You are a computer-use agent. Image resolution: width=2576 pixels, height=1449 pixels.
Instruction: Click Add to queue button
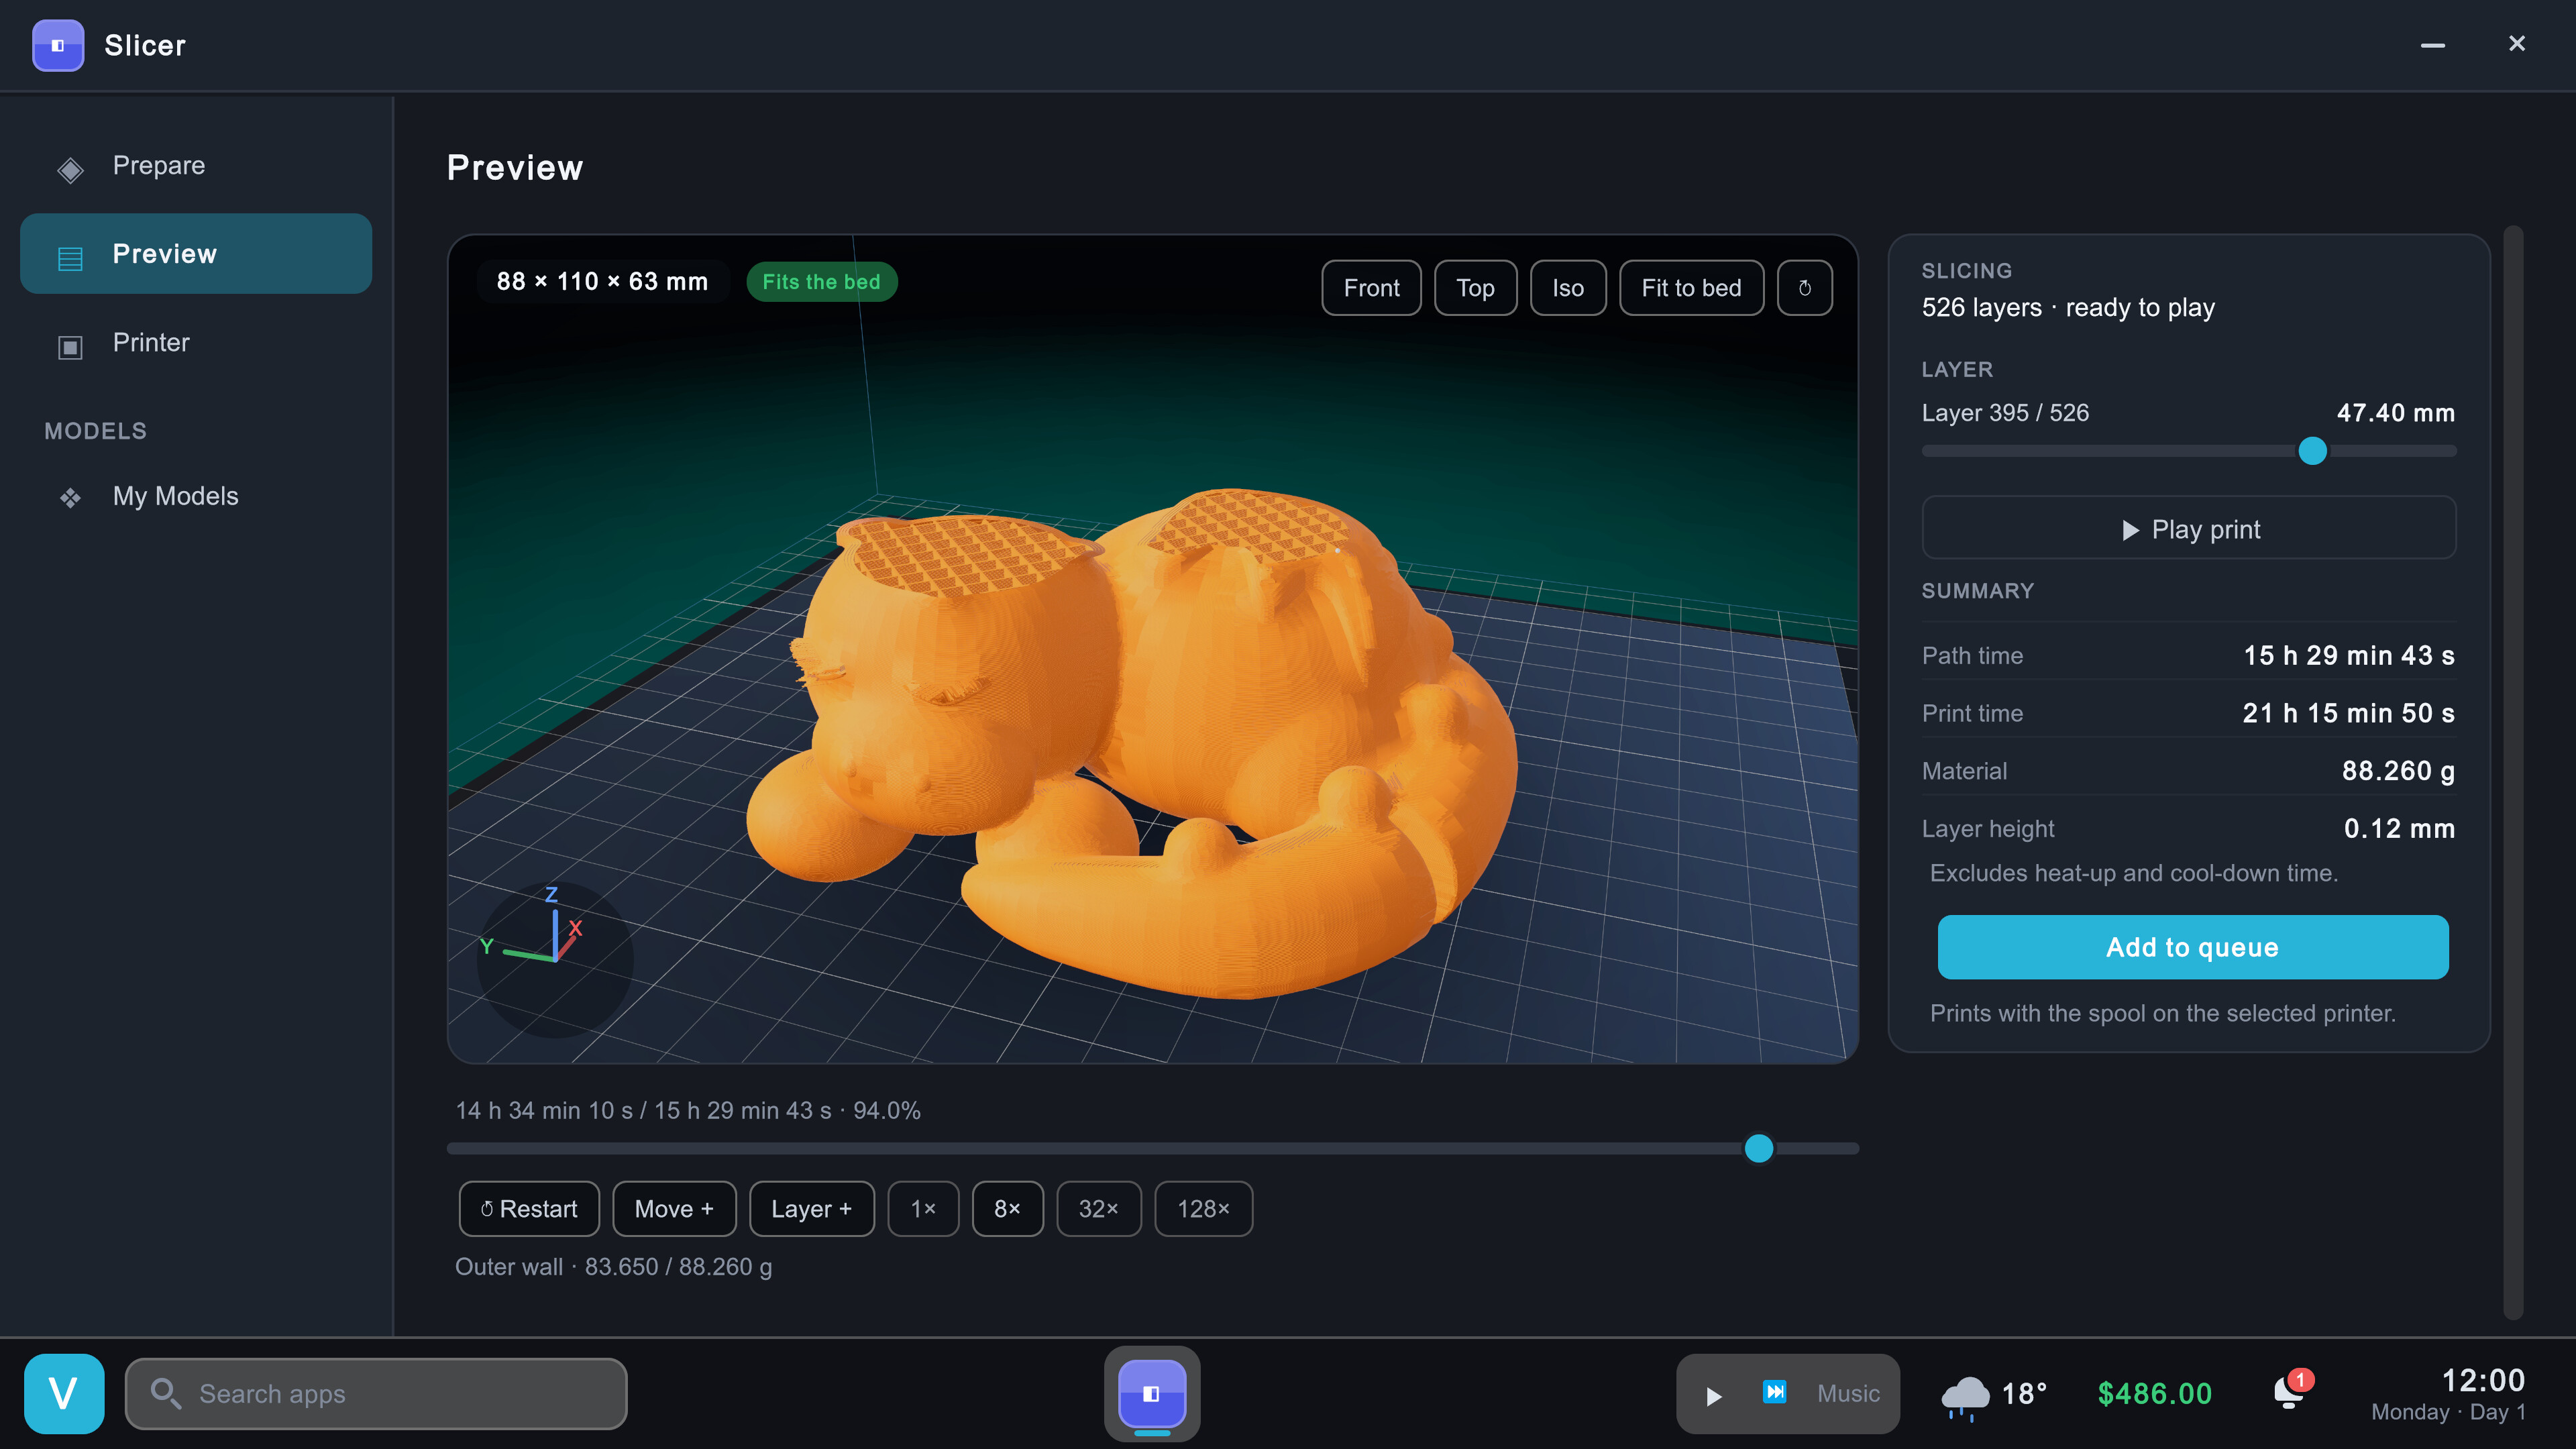[x=2192, y=947]
